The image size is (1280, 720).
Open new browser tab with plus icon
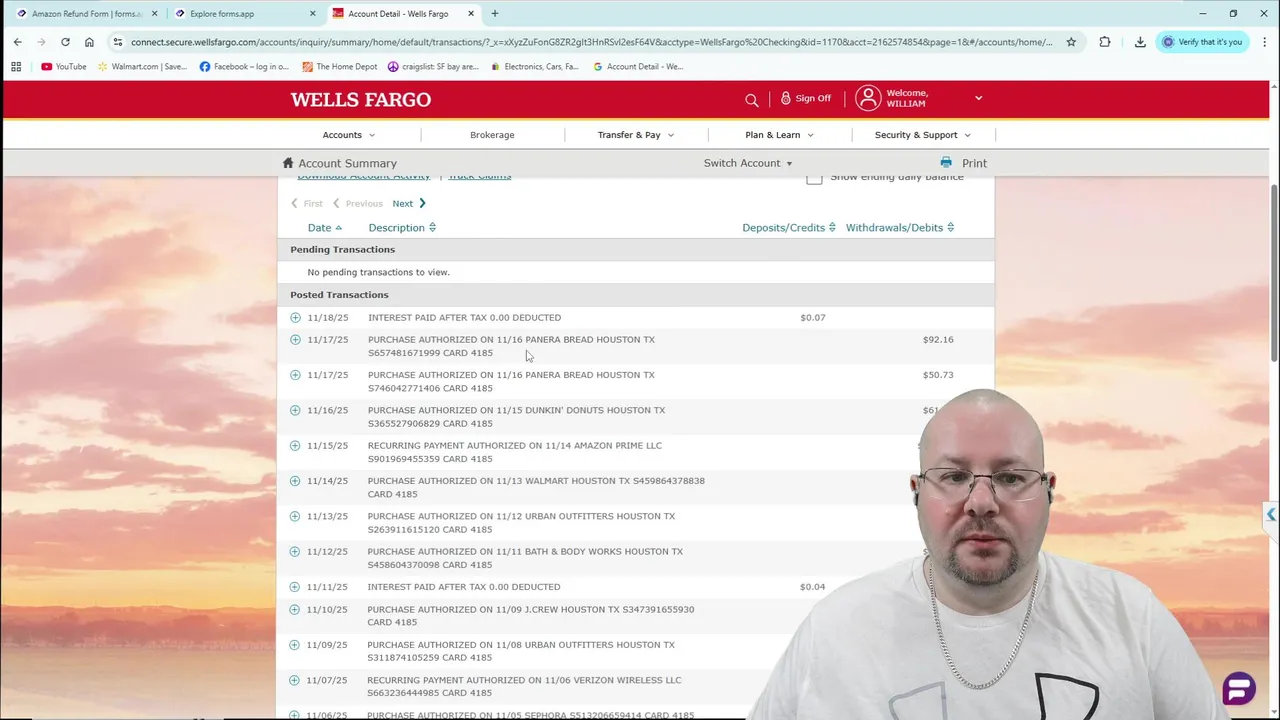click(x=494, y=14)
